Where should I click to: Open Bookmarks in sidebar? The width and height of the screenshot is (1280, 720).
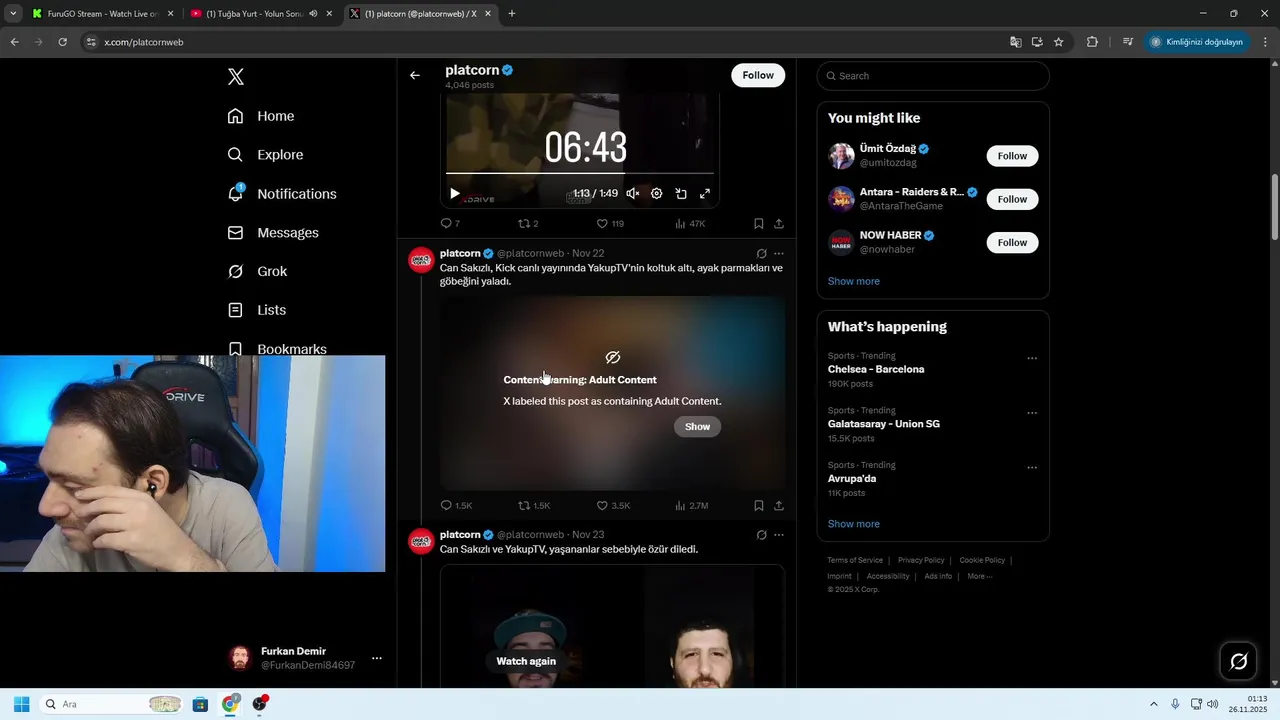[x=277, y=348]
